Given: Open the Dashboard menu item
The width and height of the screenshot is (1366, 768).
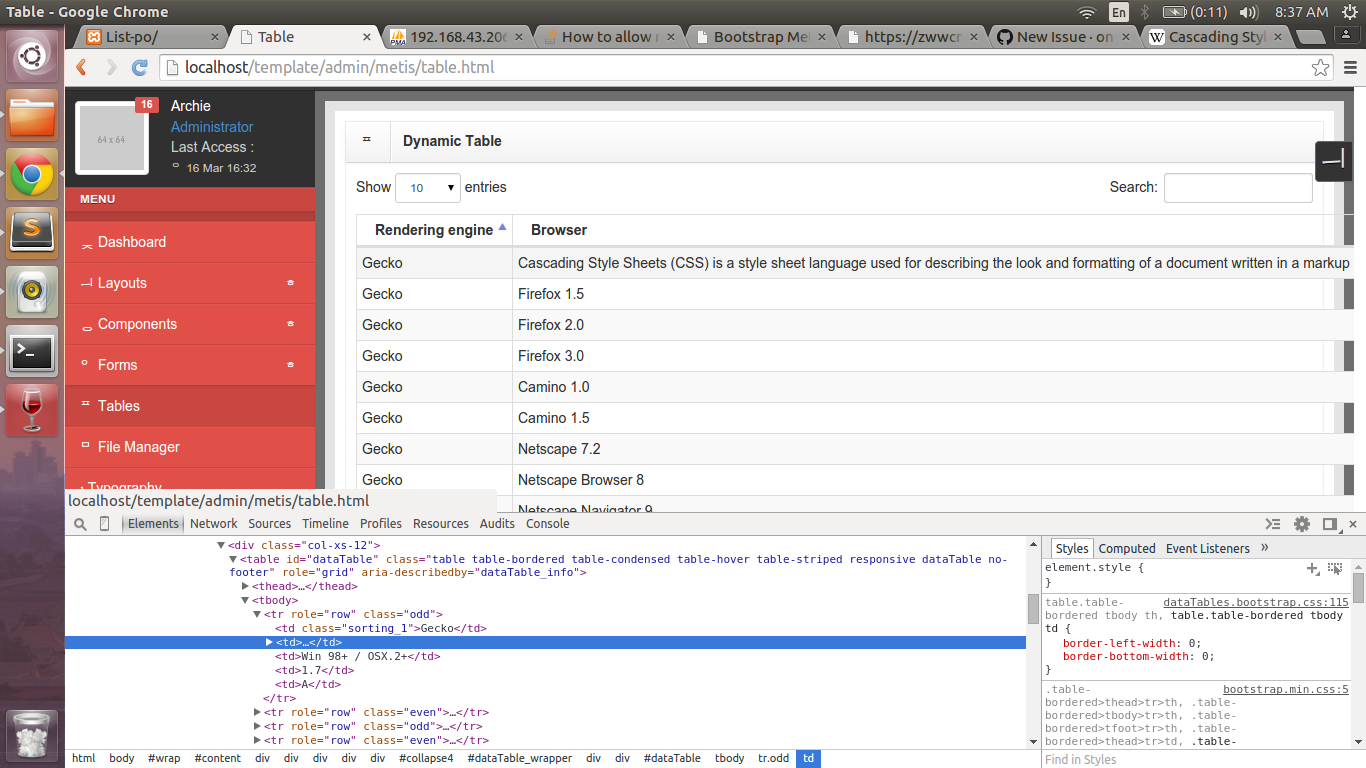Looking at the screenshot, I should coord(190,242).
